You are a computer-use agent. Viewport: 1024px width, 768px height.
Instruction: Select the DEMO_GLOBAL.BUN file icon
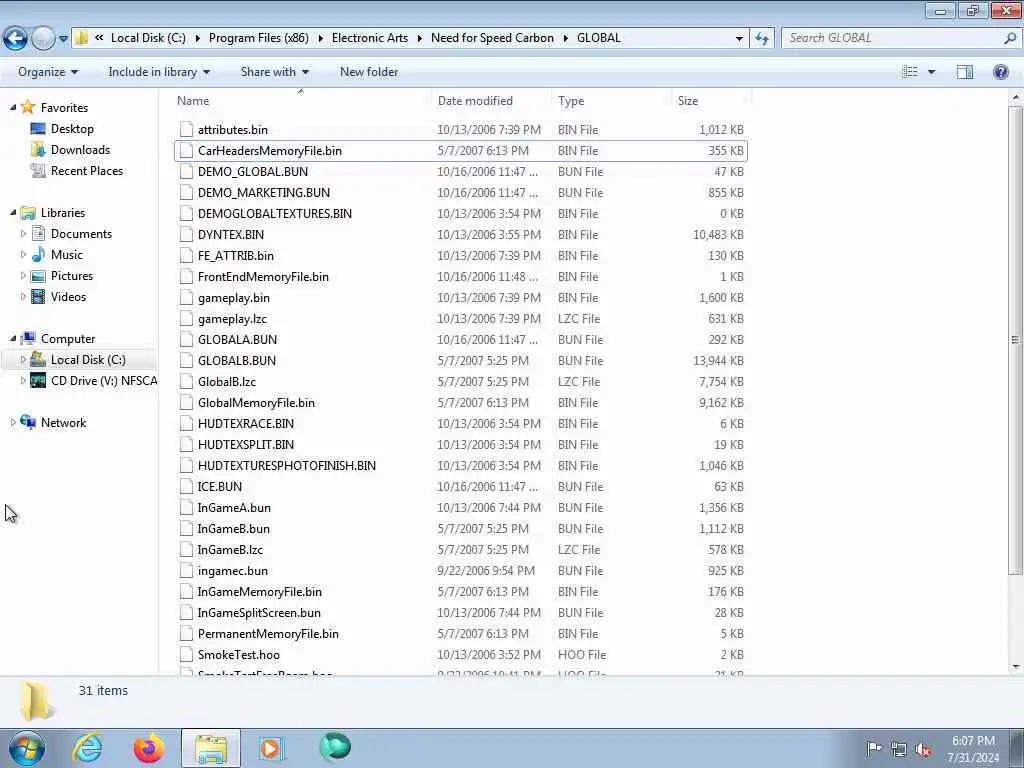point(186,172)
